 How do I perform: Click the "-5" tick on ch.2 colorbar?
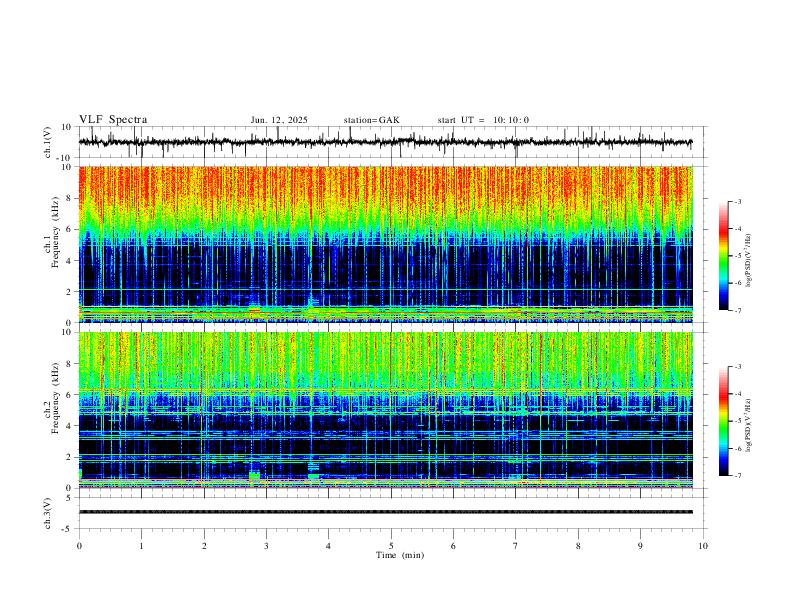pyautogui.click(x=738, y=421)
